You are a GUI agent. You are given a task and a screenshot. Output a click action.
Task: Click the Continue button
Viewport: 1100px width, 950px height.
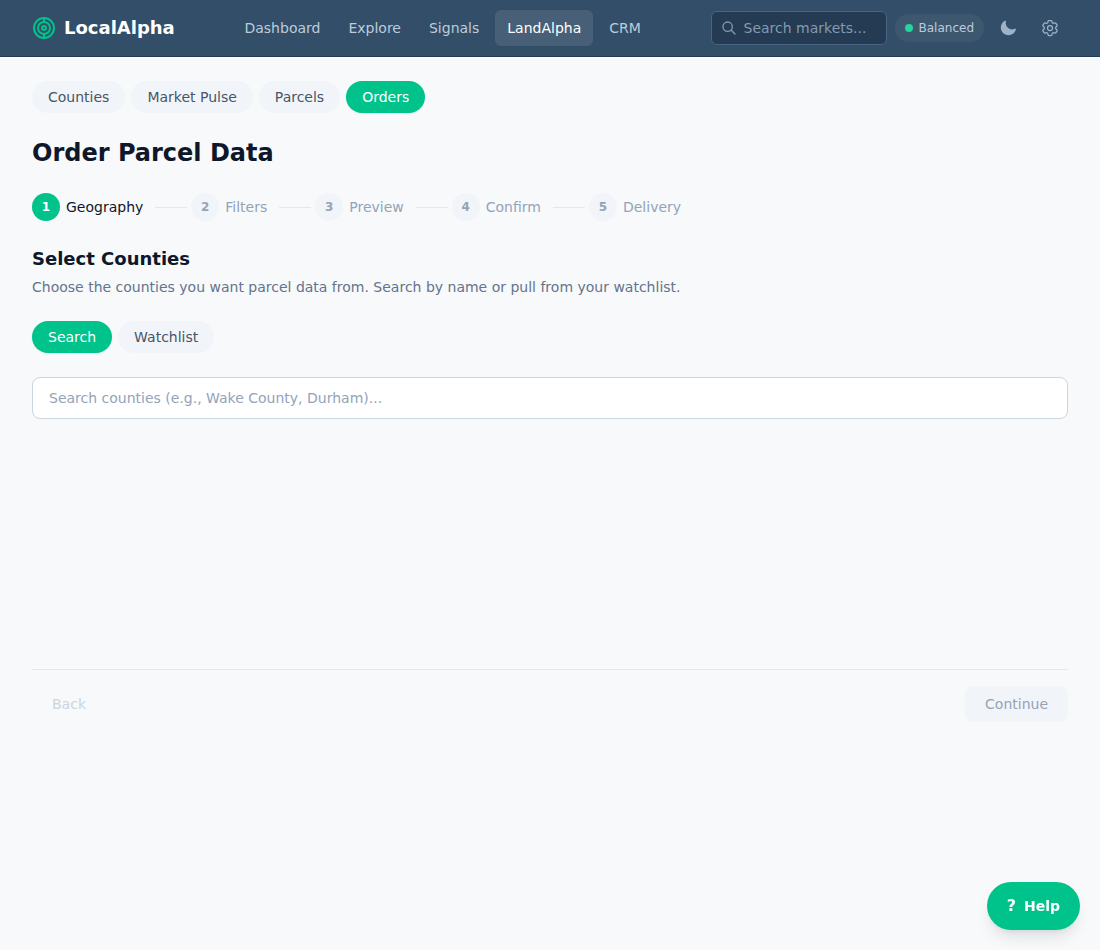point(1016,704)
